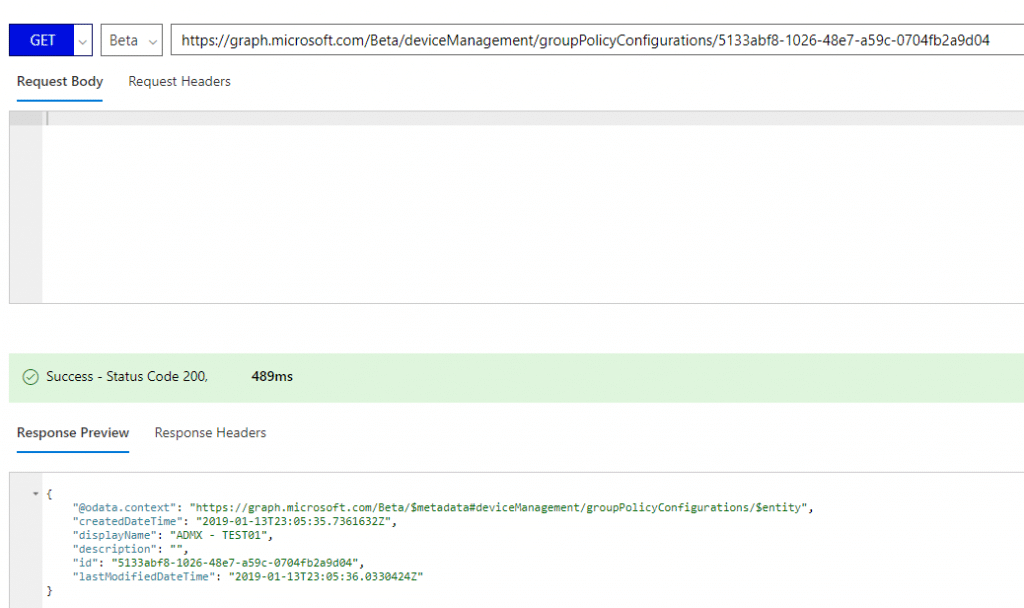Click the blue GET method button
The width and height of the screenshot is (1024, 608).
(x=42, y=40)
